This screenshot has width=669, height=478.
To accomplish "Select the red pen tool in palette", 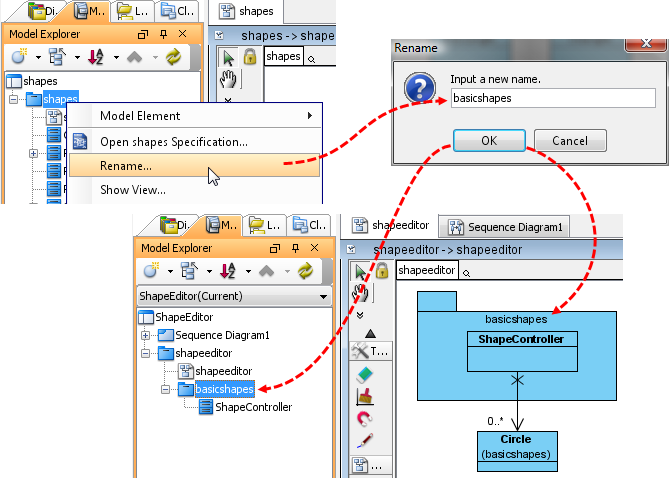I will click(364, 440).
